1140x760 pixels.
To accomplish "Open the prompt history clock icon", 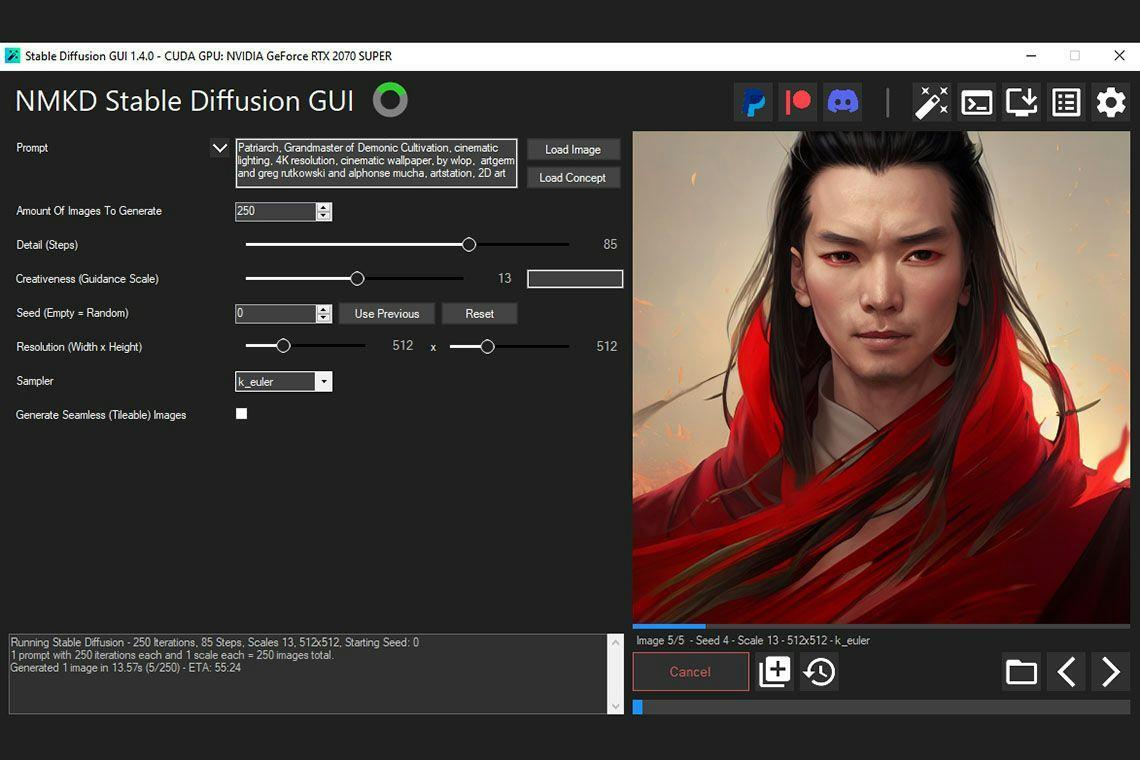I will pyautogui.click(x=819, y=671).
